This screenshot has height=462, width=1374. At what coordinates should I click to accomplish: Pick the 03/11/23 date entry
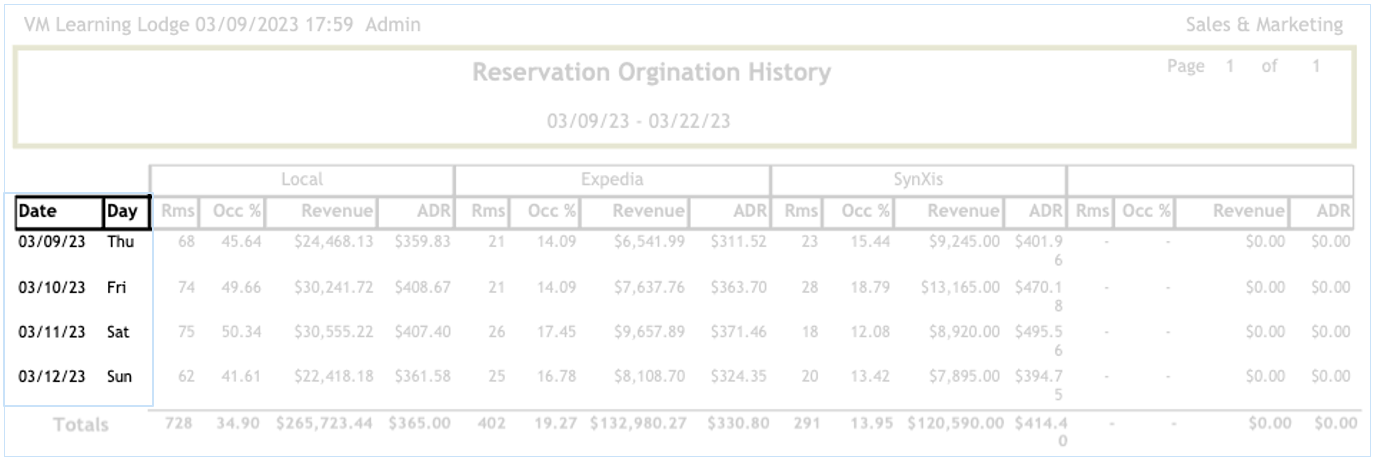[x=52, y=332]
